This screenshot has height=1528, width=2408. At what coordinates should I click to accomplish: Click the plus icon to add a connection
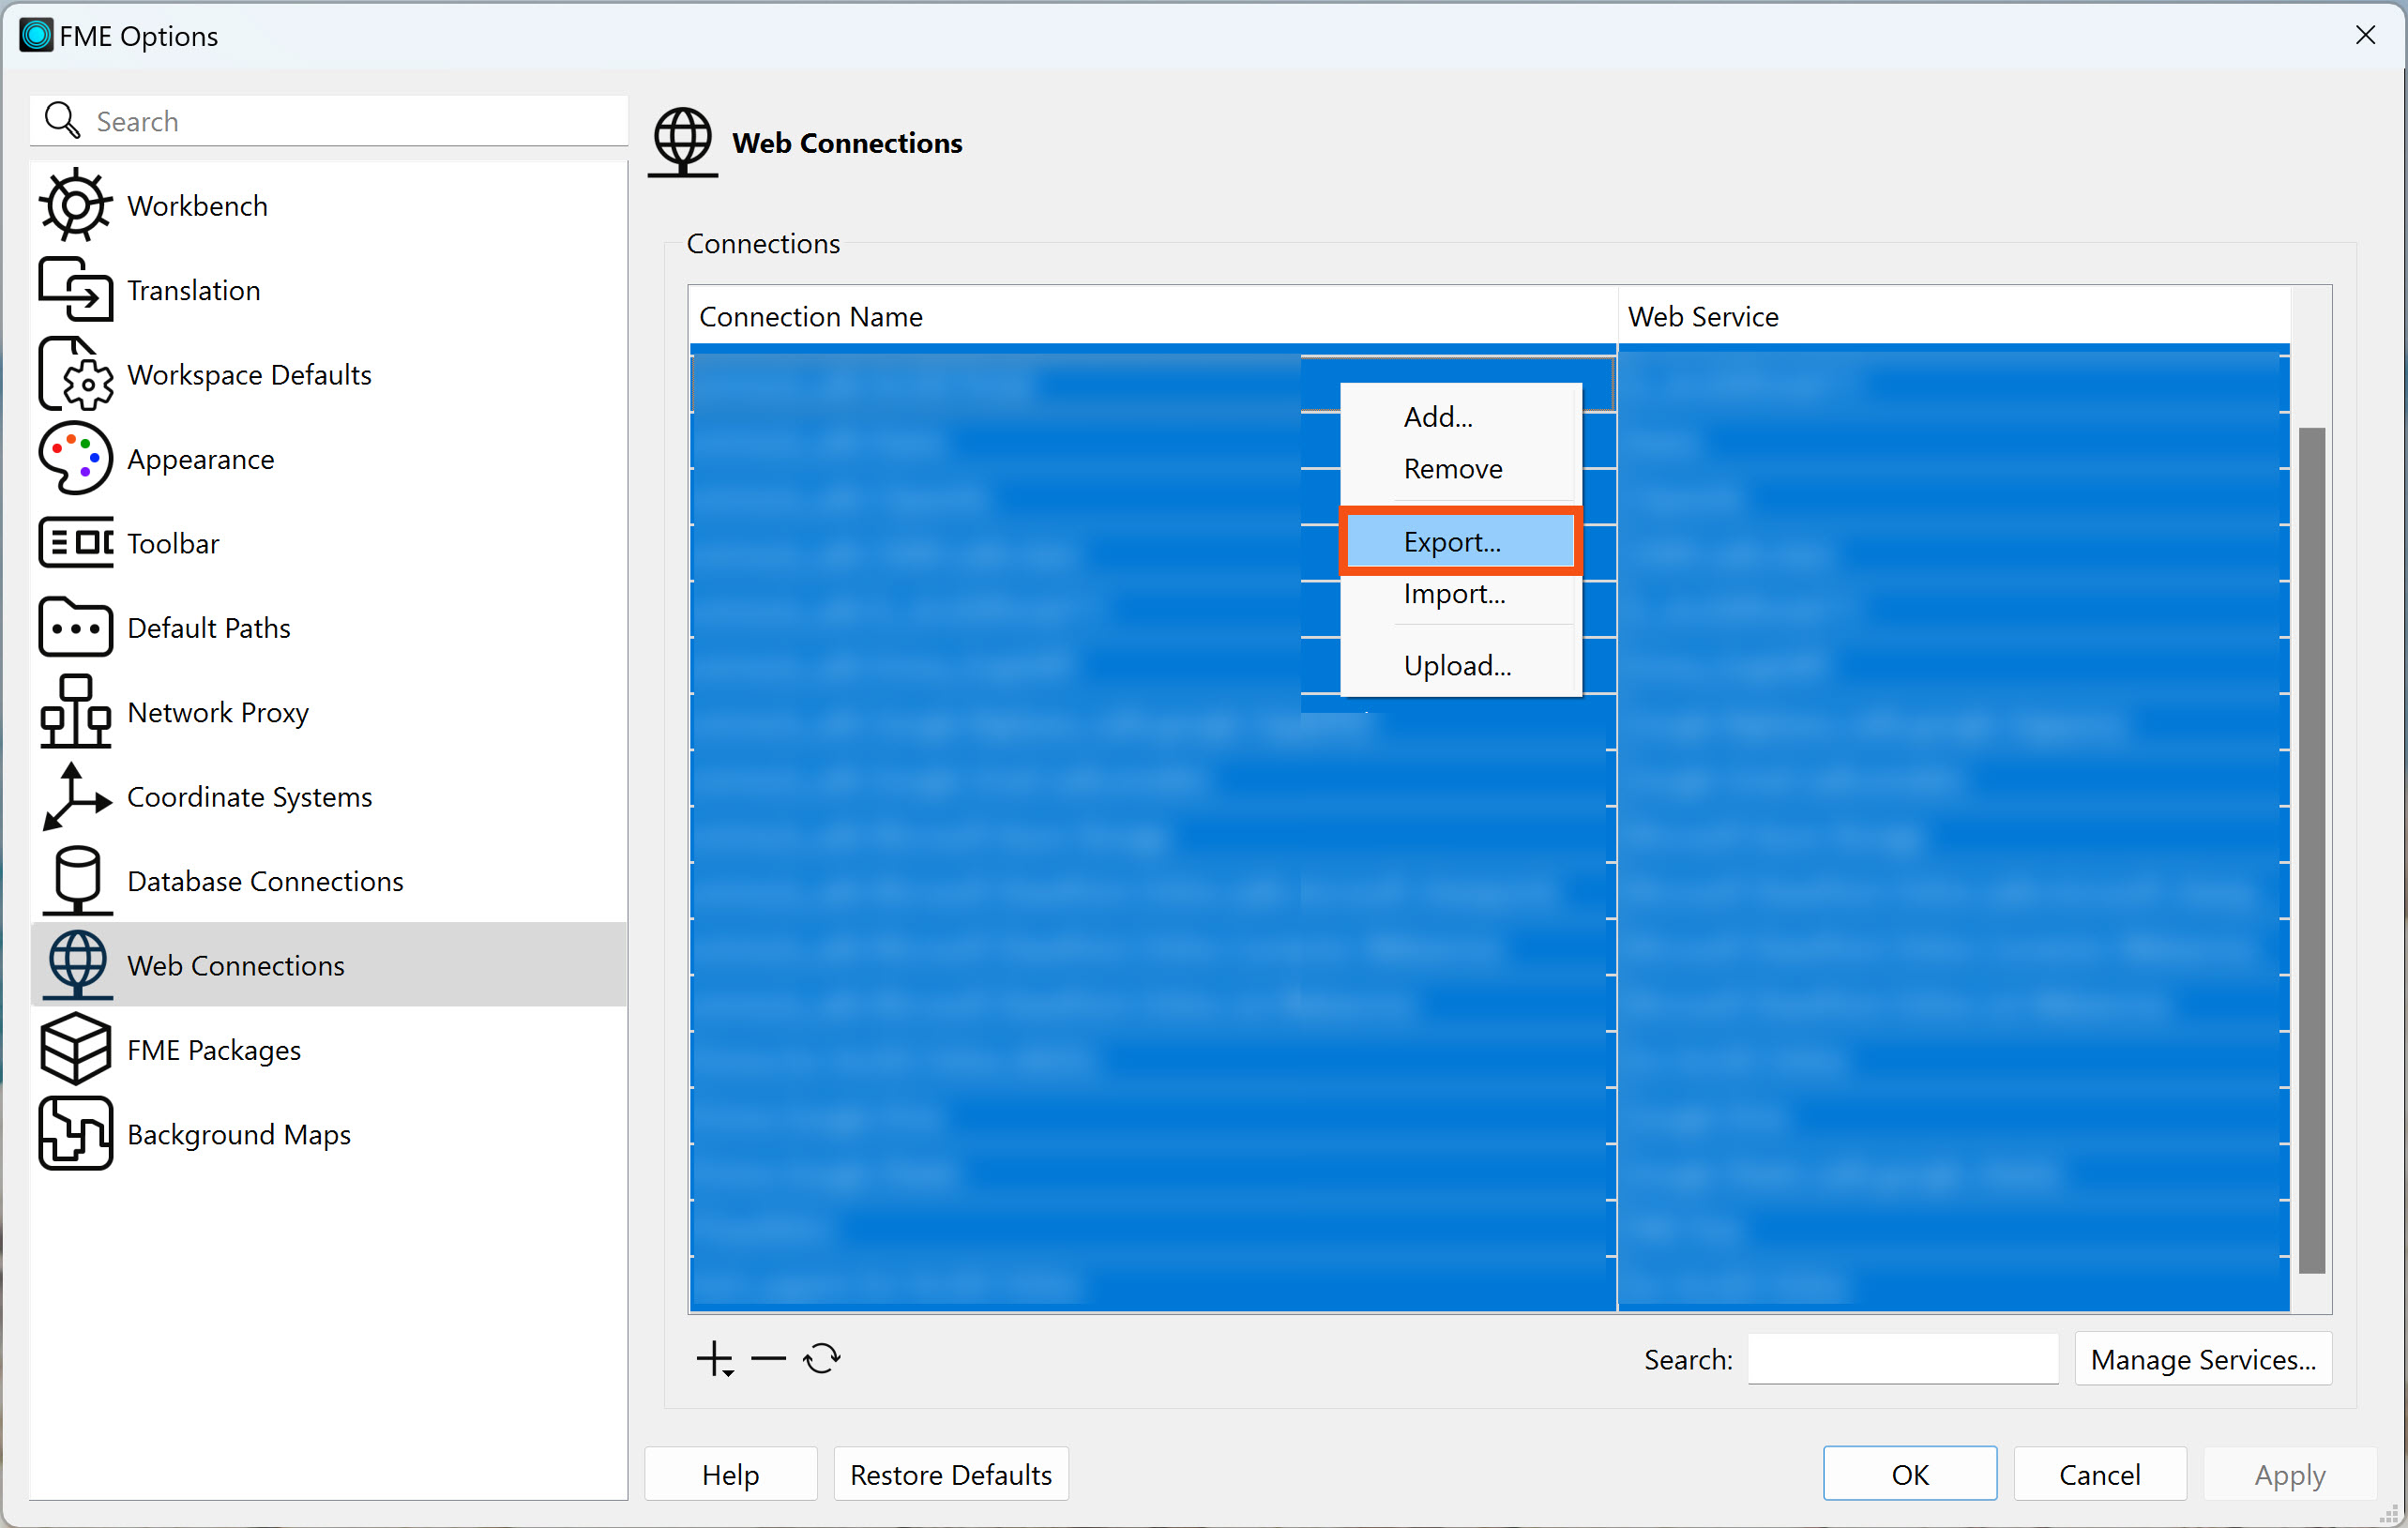[x=715, y=1359]
